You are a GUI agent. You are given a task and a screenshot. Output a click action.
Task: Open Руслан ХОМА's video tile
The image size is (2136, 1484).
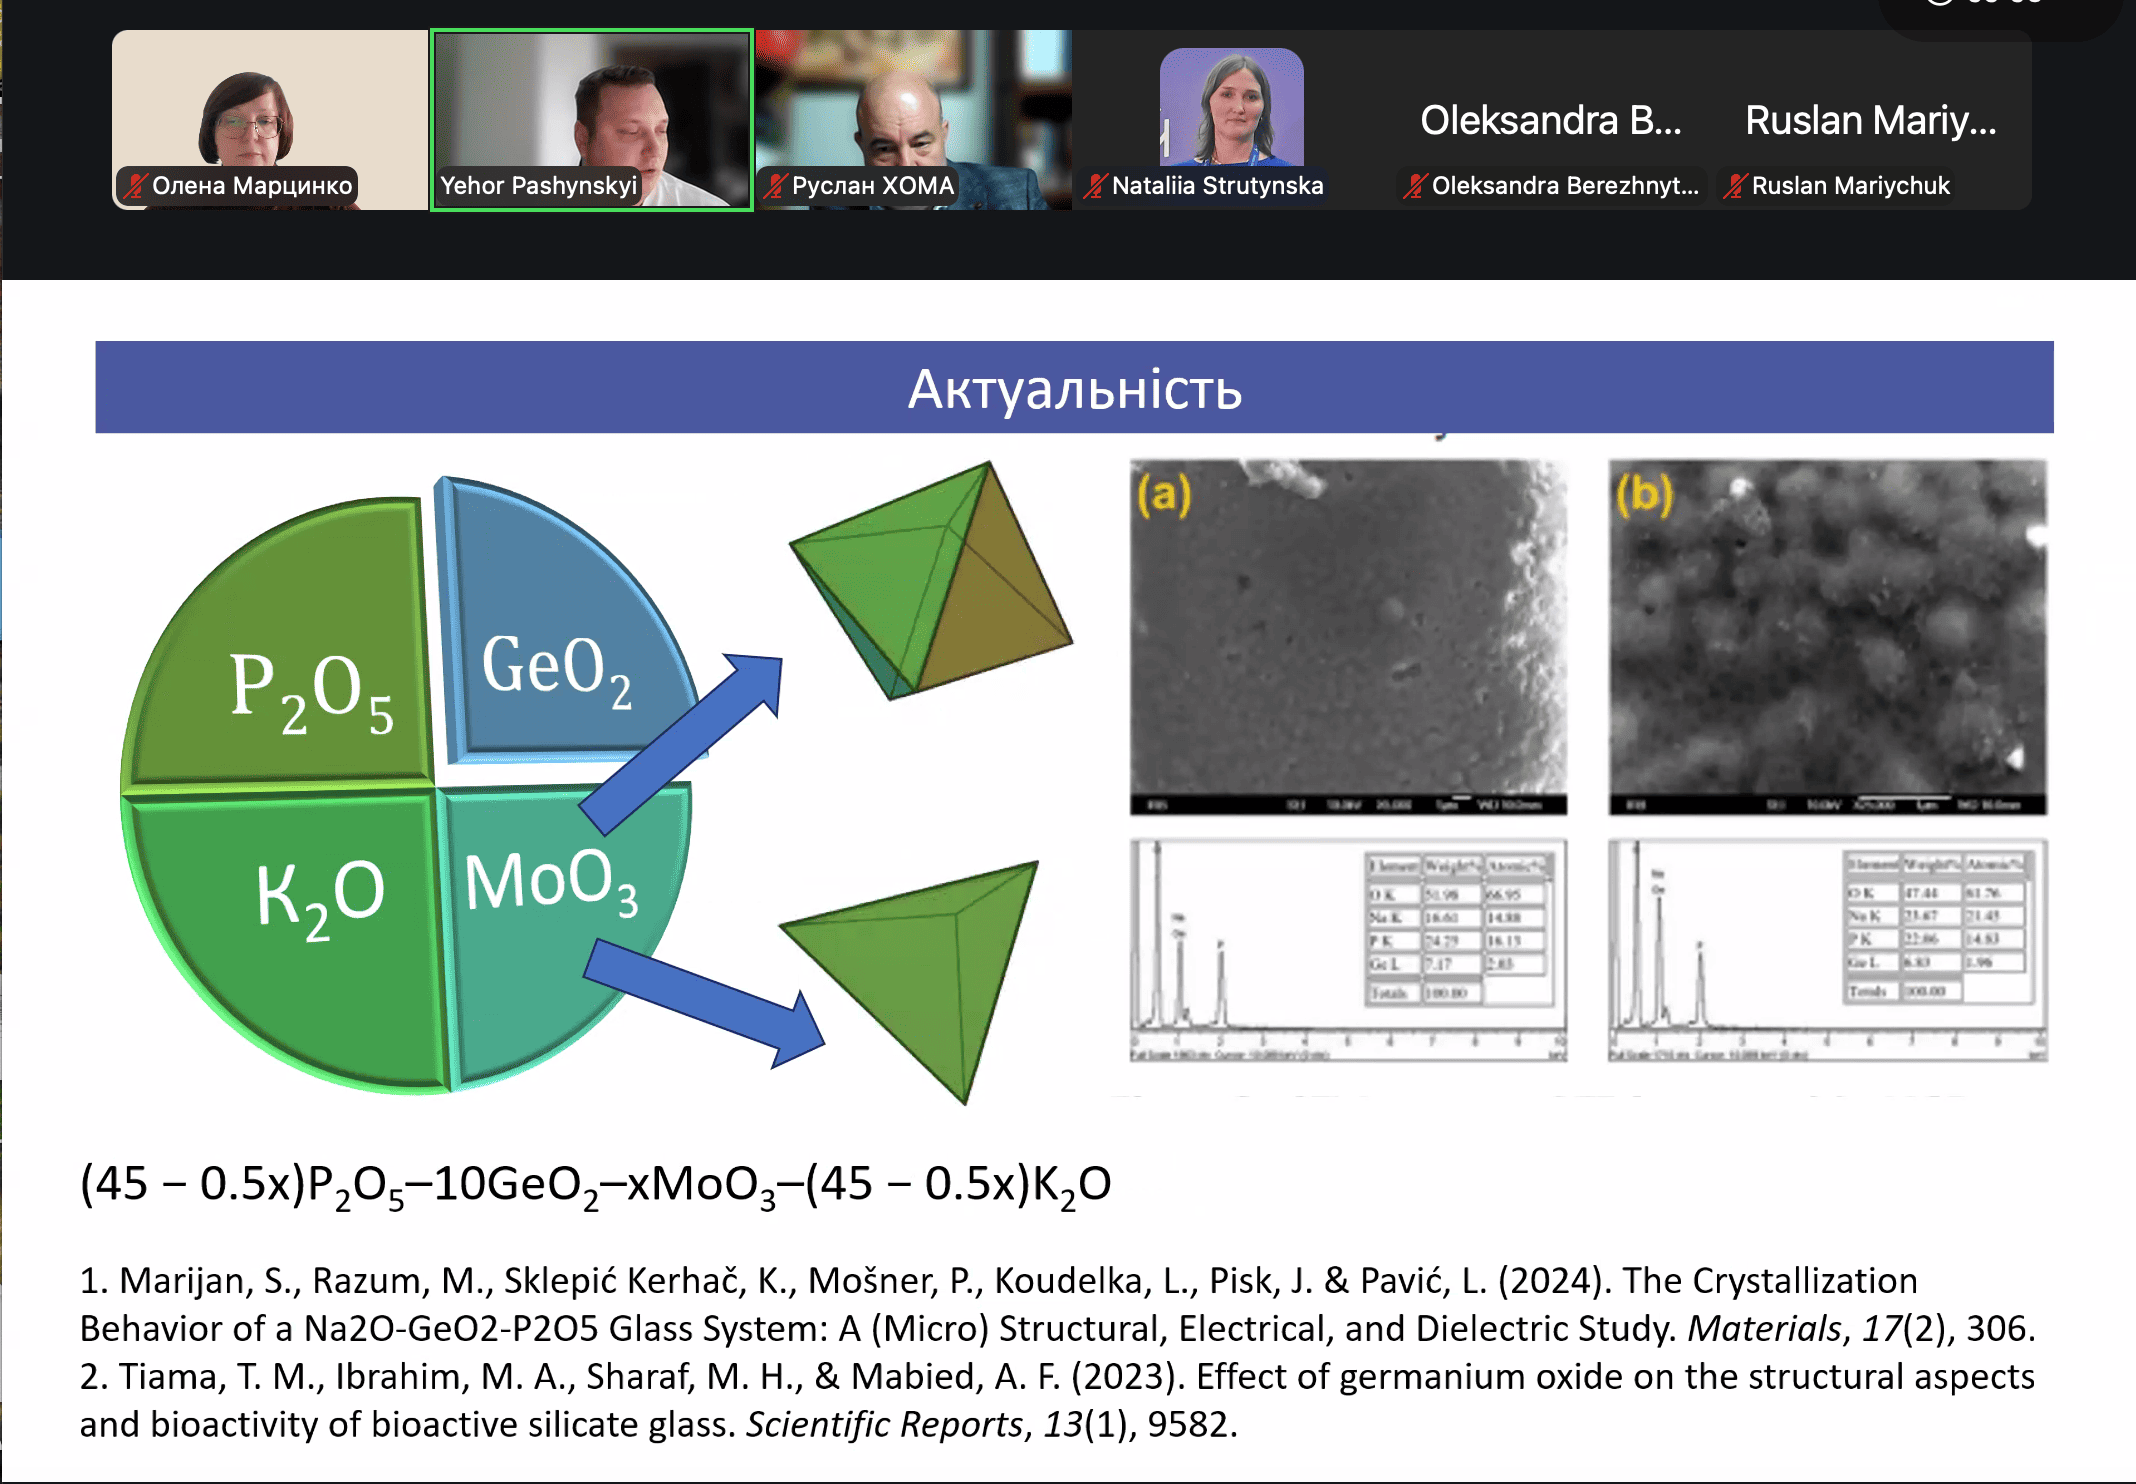click(x=913, y=120)
